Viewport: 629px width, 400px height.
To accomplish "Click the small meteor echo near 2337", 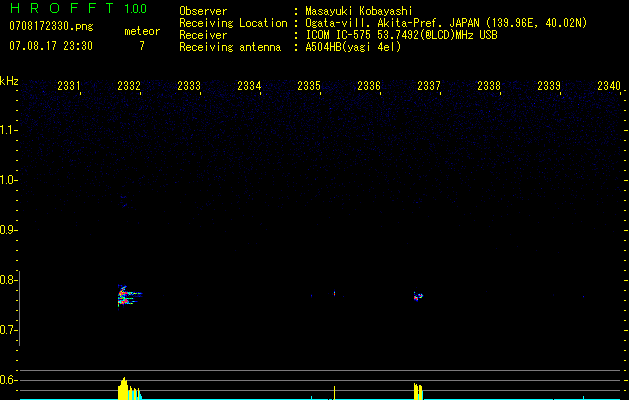I will (x=418, y=296).
